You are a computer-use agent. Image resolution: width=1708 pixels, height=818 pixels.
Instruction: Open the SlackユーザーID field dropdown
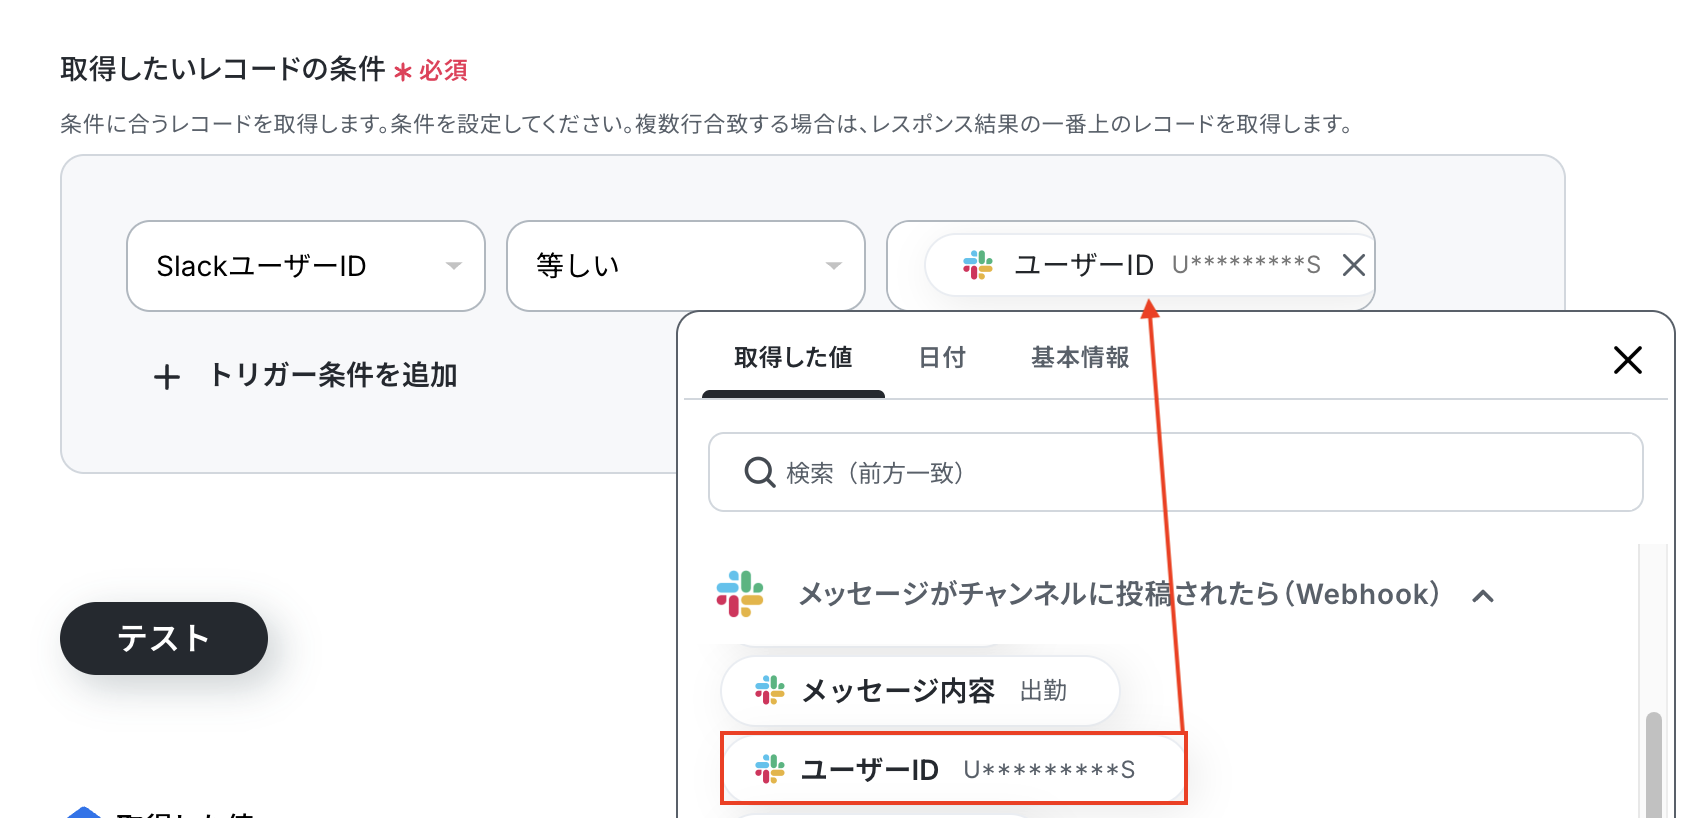306,266
